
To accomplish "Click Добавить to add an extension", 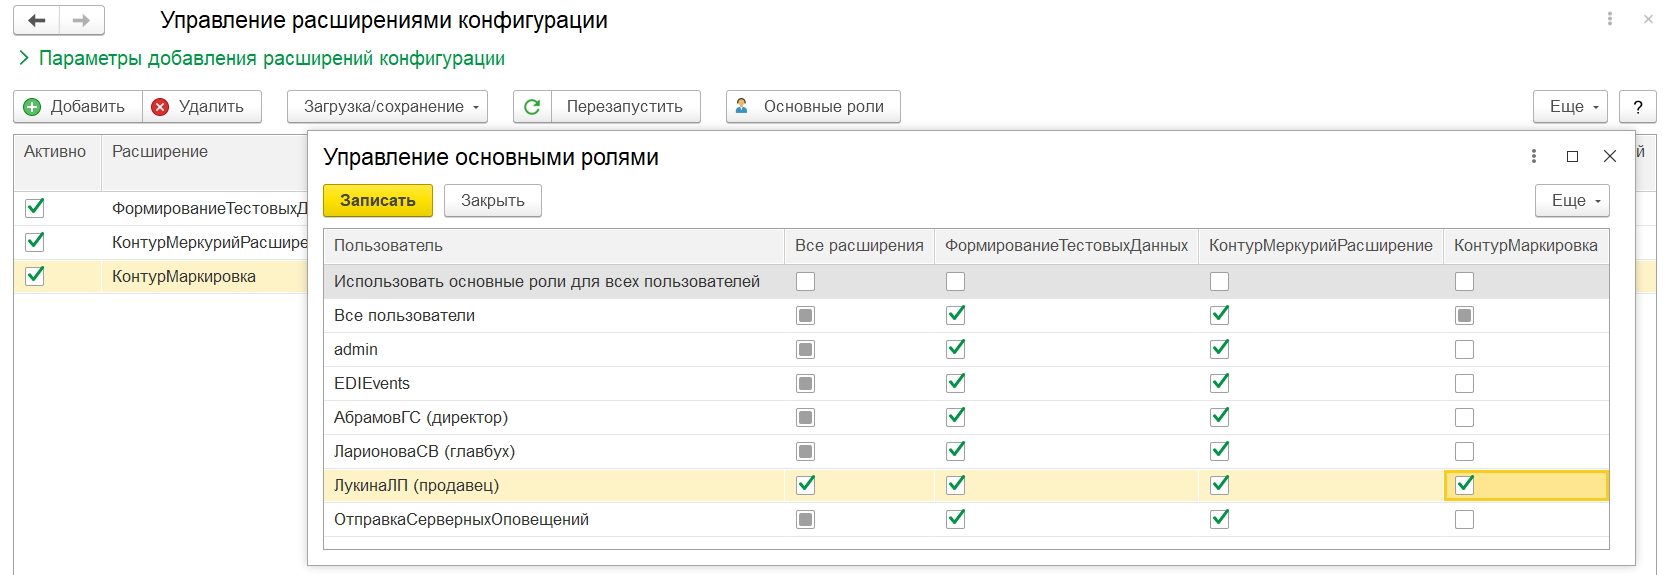I will [77, 107].
